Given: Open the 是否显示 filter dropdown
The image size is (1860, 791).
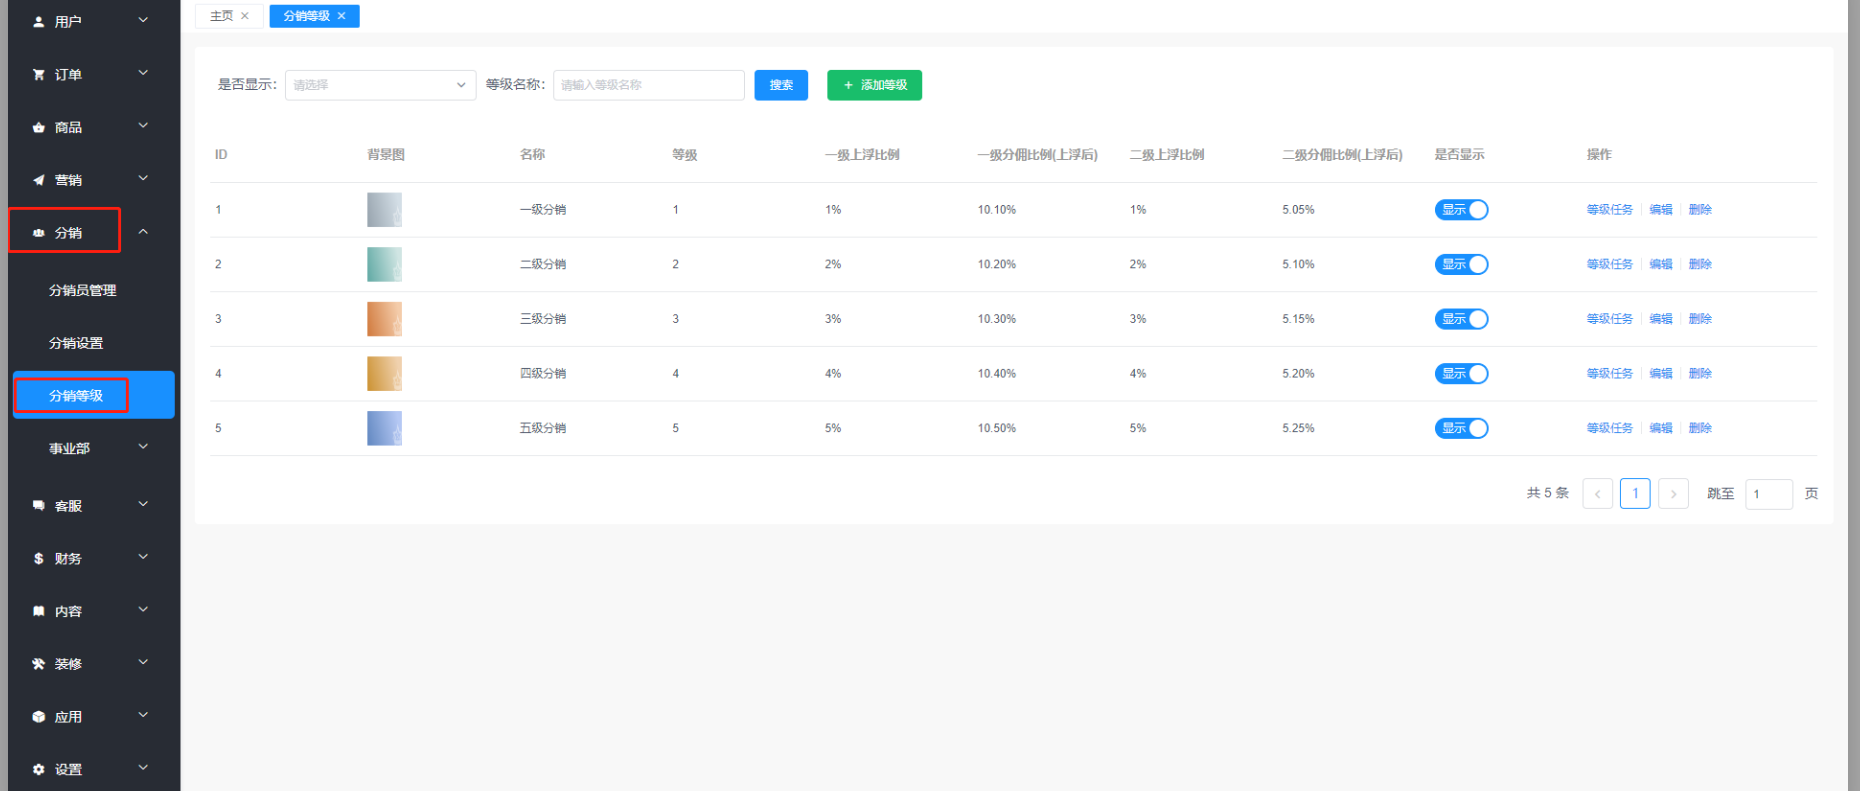Looking at the screenshot, I should [x=380, y=85].
